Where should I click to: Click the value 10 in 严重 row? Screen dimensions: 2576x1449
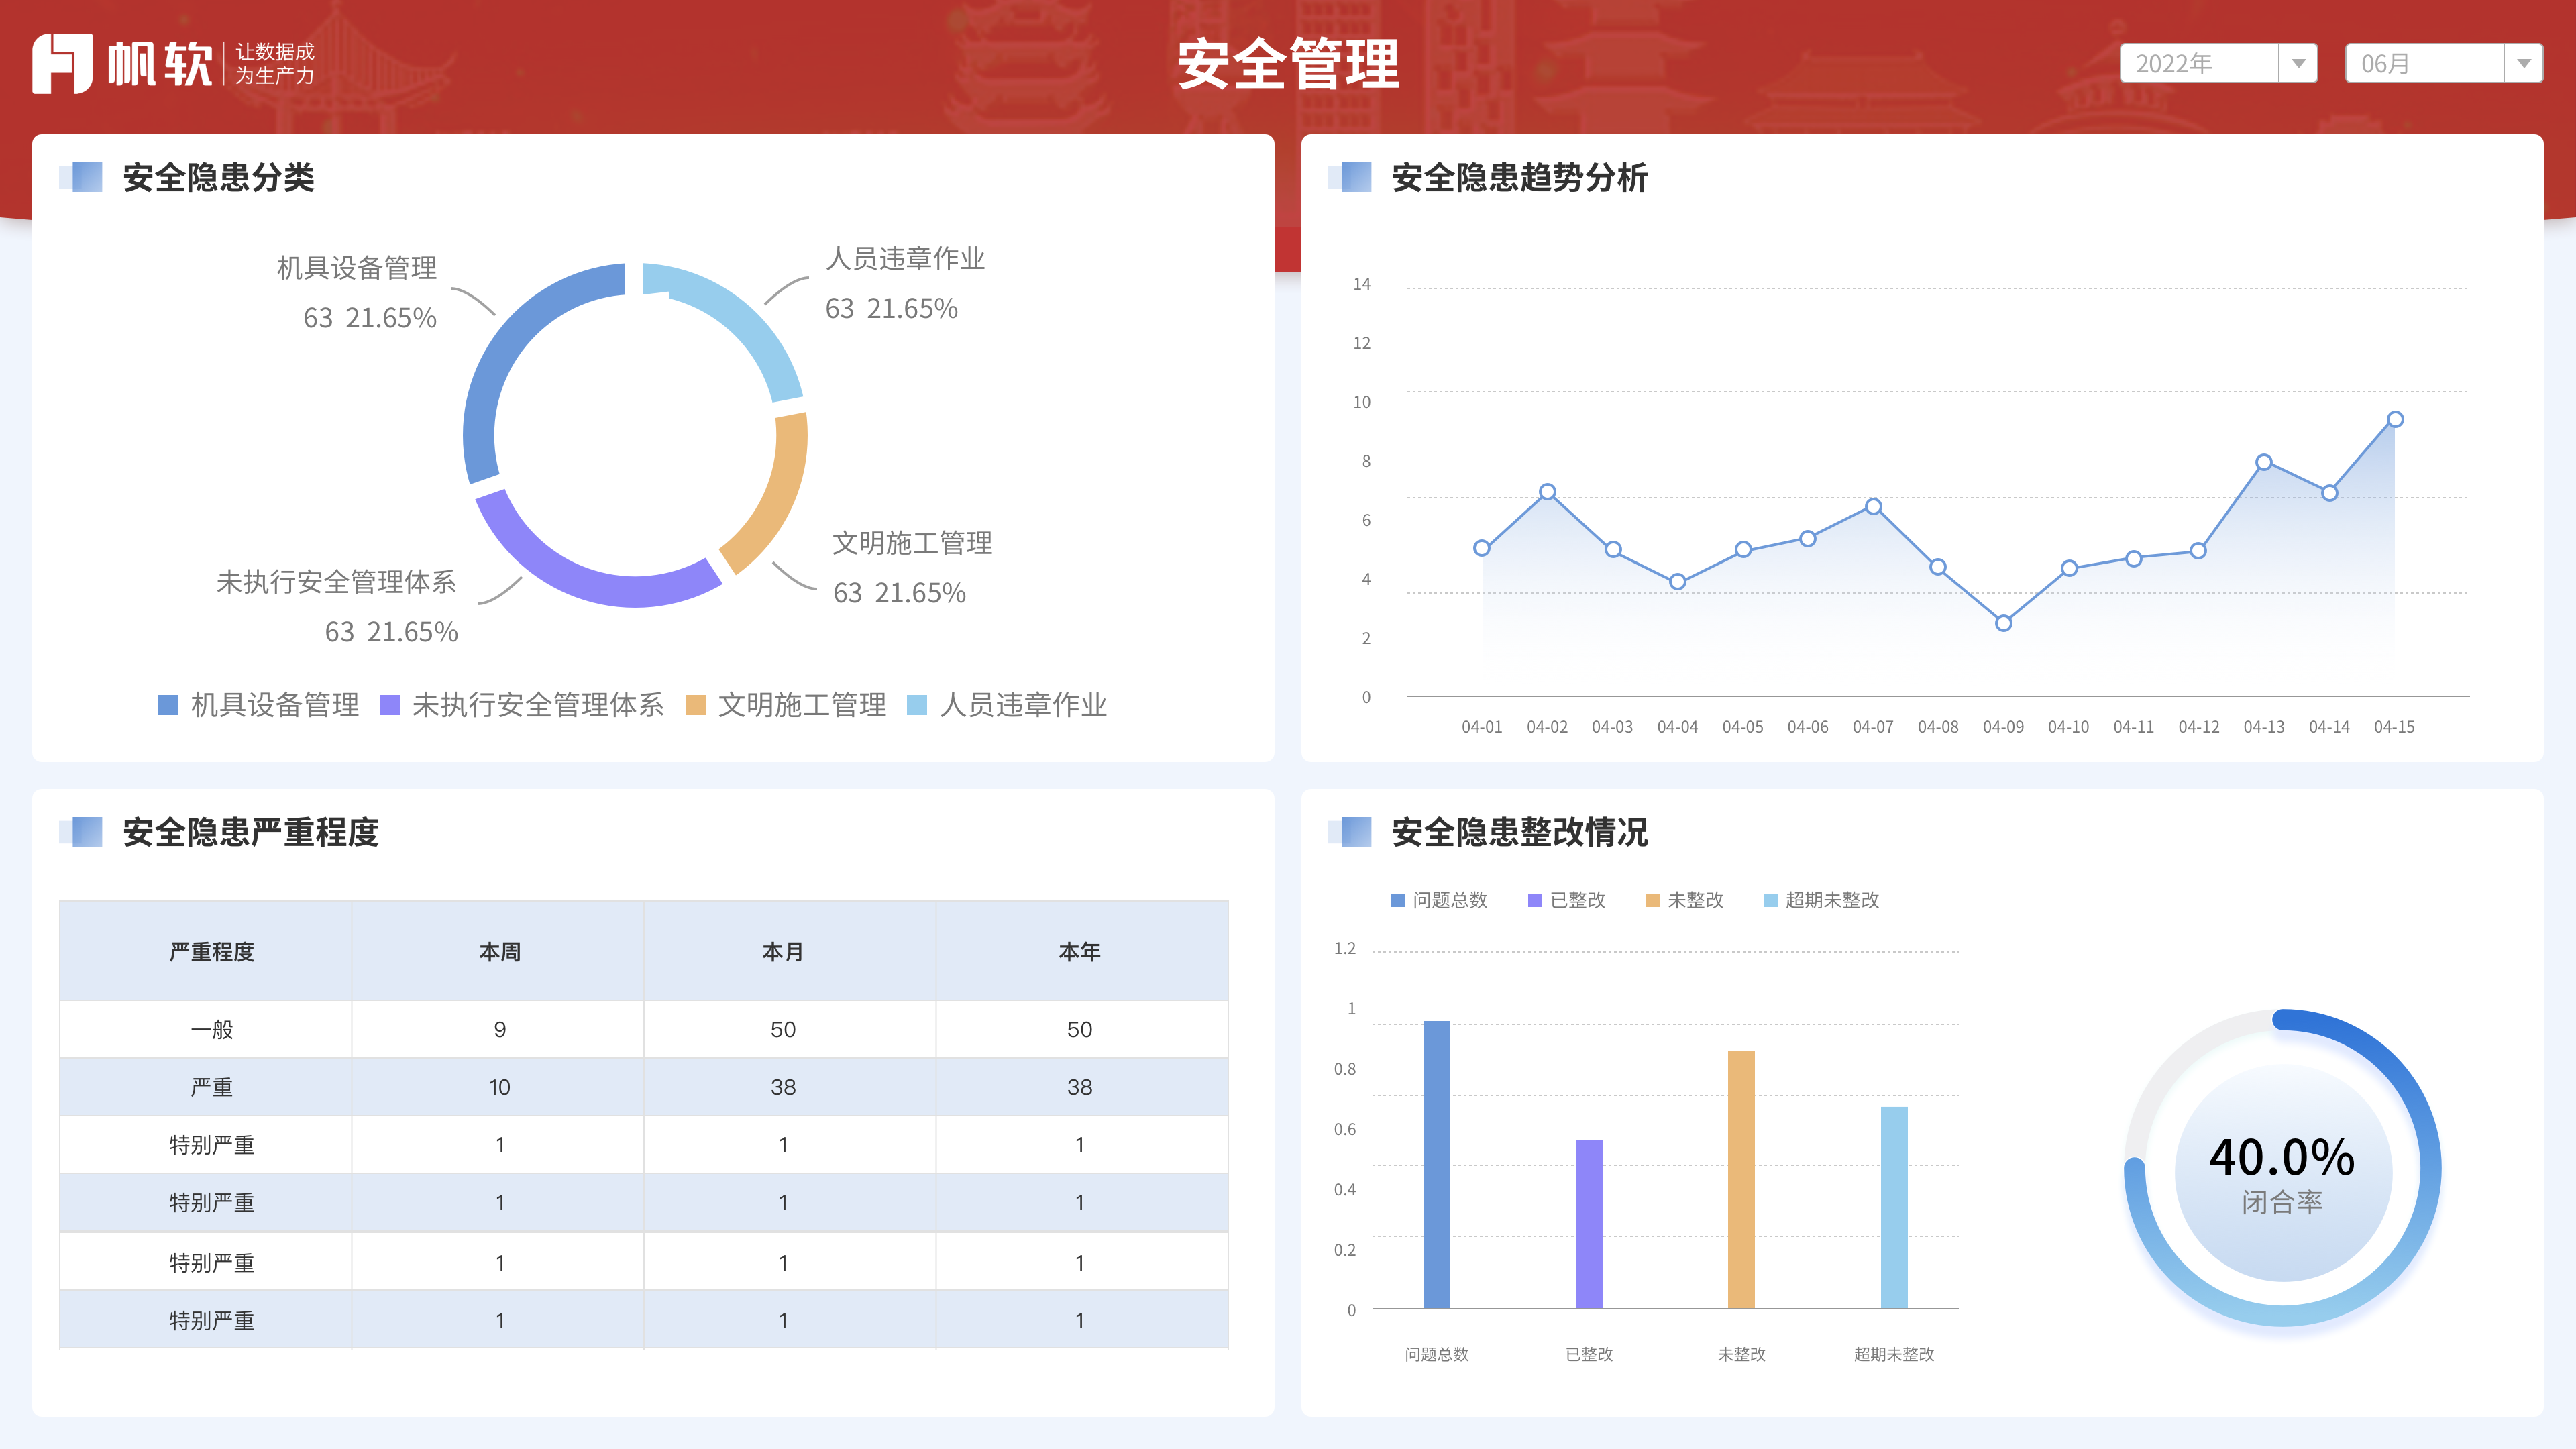coord(500,1087)
